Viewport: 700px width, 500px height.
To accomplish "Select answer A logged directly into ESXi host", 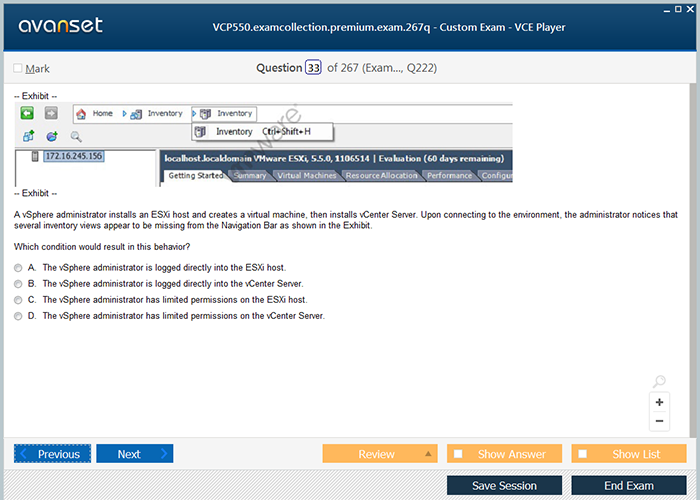I will pos(18,268).
